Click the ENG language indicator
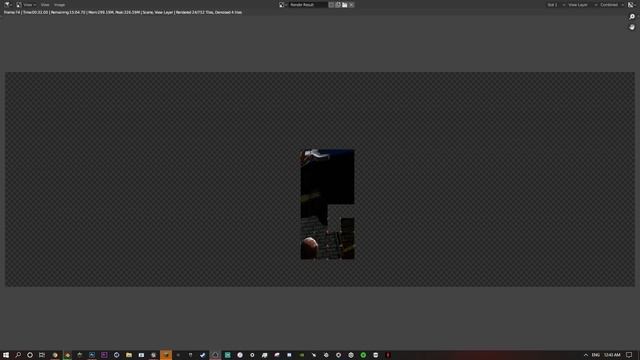This screenshot has width=640, height=360. click(596, 355)
